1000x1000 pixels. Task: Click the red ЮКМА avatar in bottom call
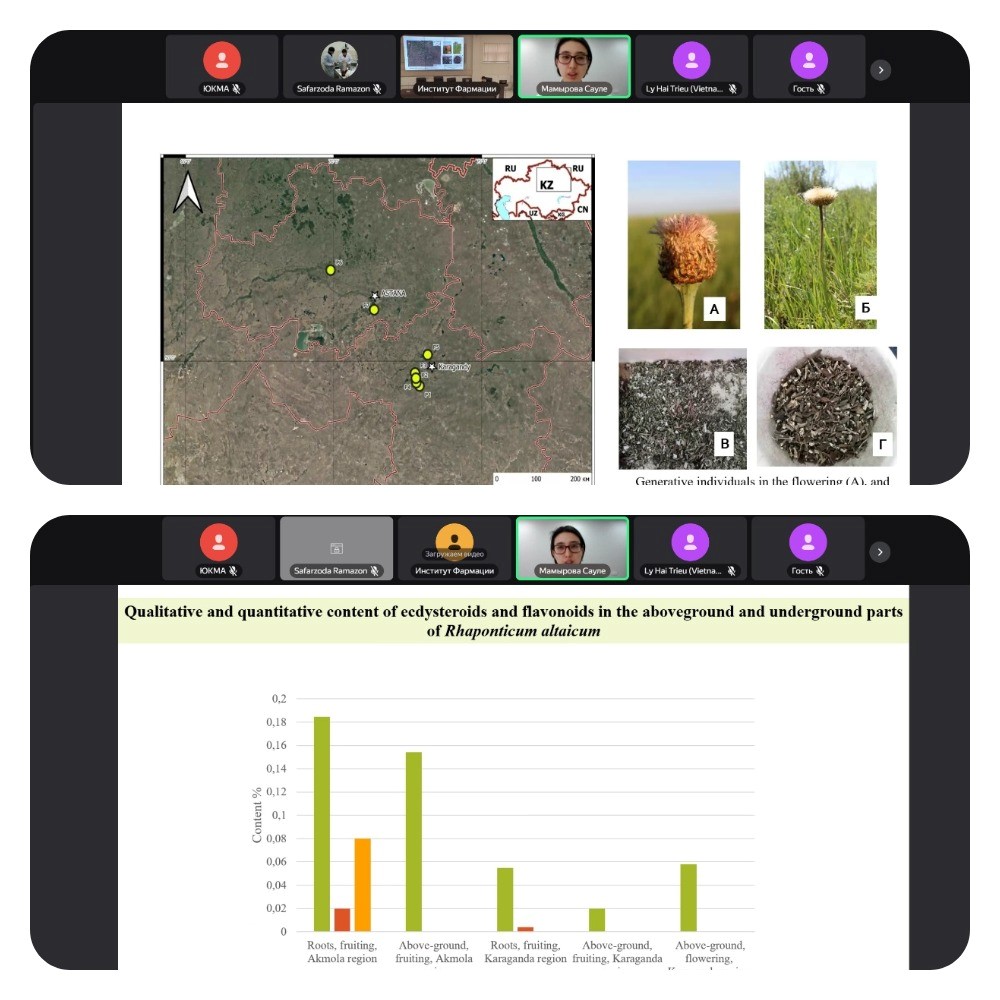[x=219, y=541]
